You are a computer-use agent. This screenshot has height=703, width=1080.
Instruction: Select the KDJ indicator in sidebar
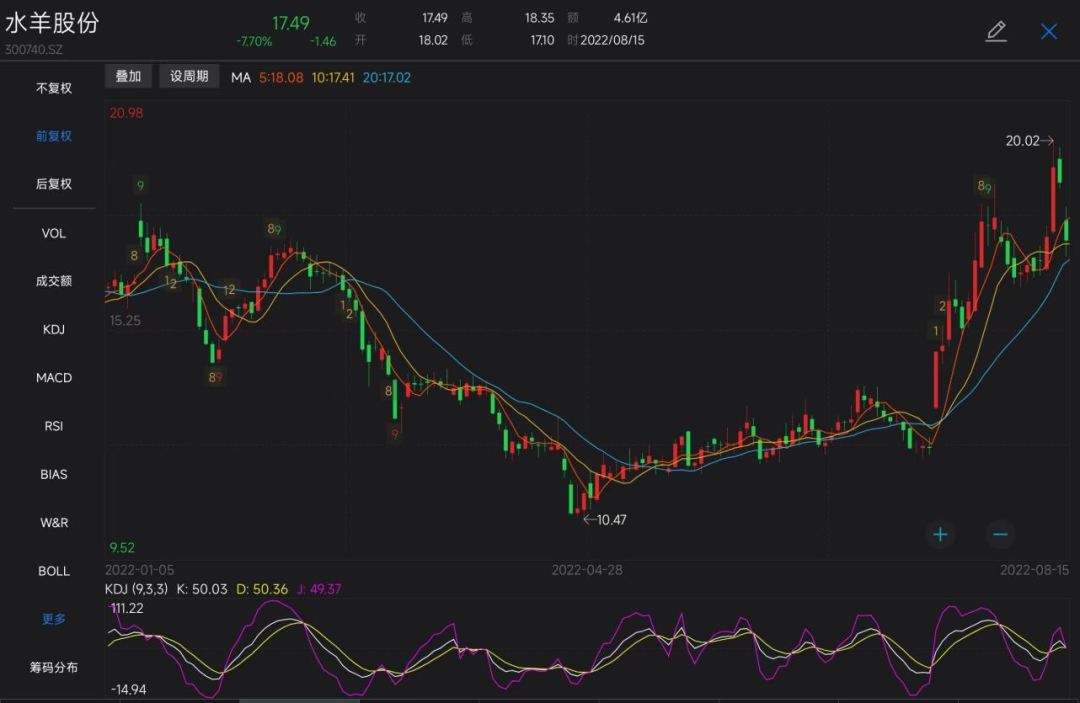pos(54,329)
